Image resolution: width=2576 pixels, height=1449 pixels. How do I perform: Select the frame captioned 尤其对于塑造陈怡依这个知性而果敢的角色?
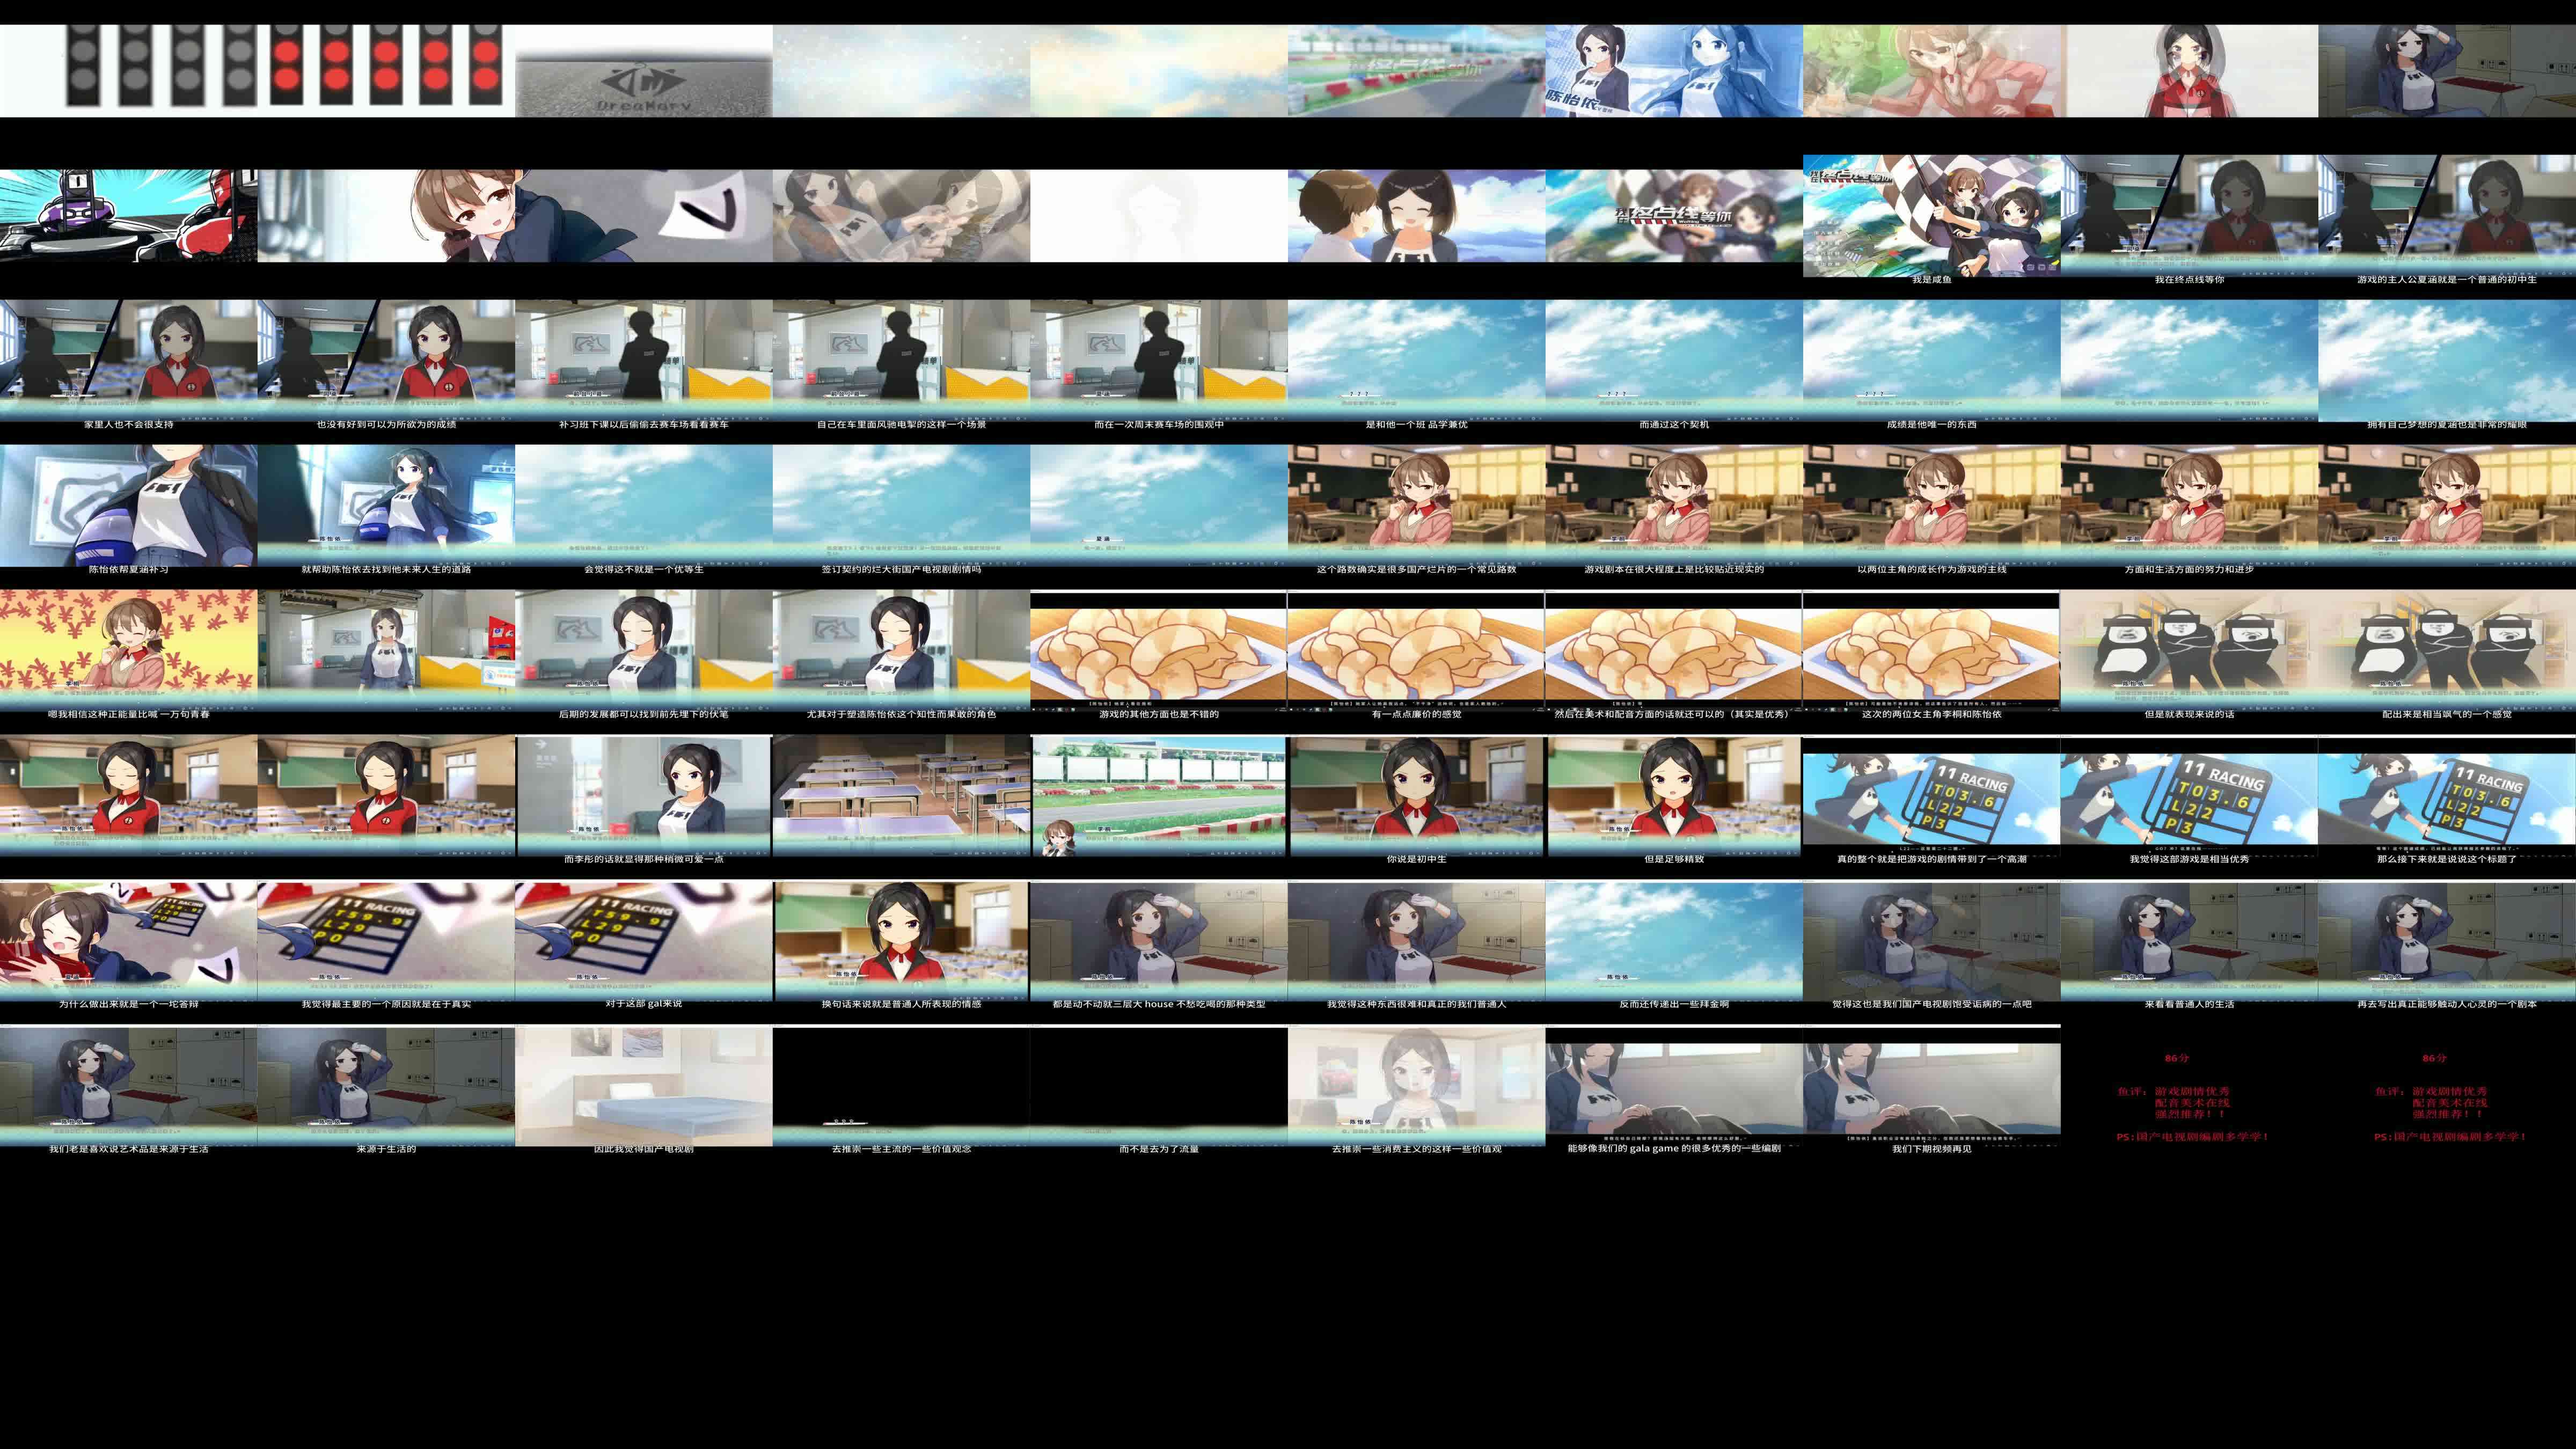point(901,651)
